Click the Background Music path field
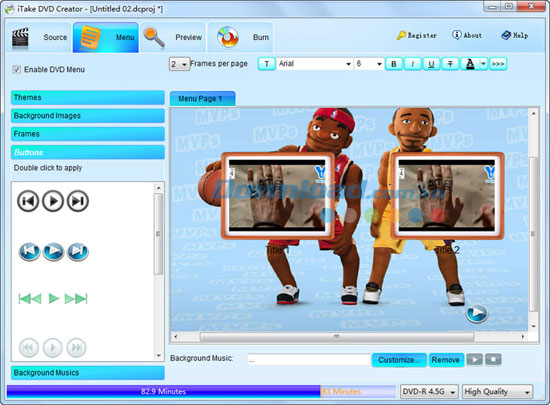This screenshot has width=550, height=405. coord(309,360)
